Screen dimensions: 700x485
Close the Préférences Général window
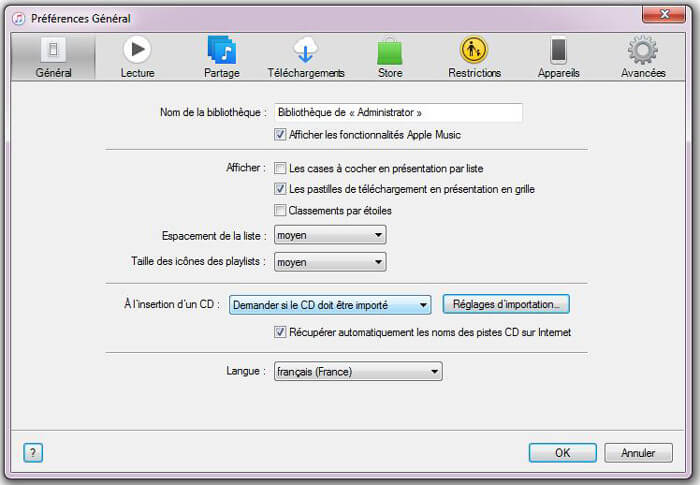pos(664,14)
